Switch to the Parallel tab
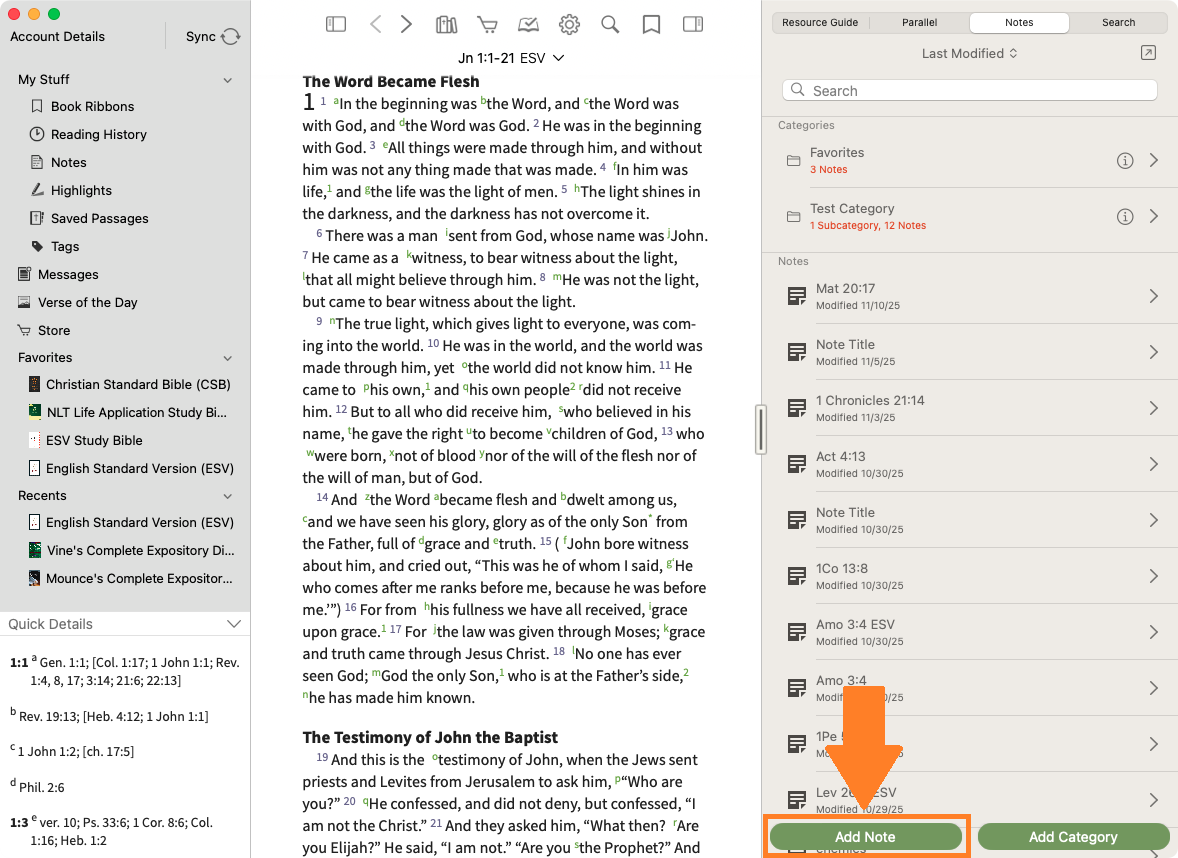Image resolution: width=1178 pixels, height=858 pixels. click(x=919, y=22)
